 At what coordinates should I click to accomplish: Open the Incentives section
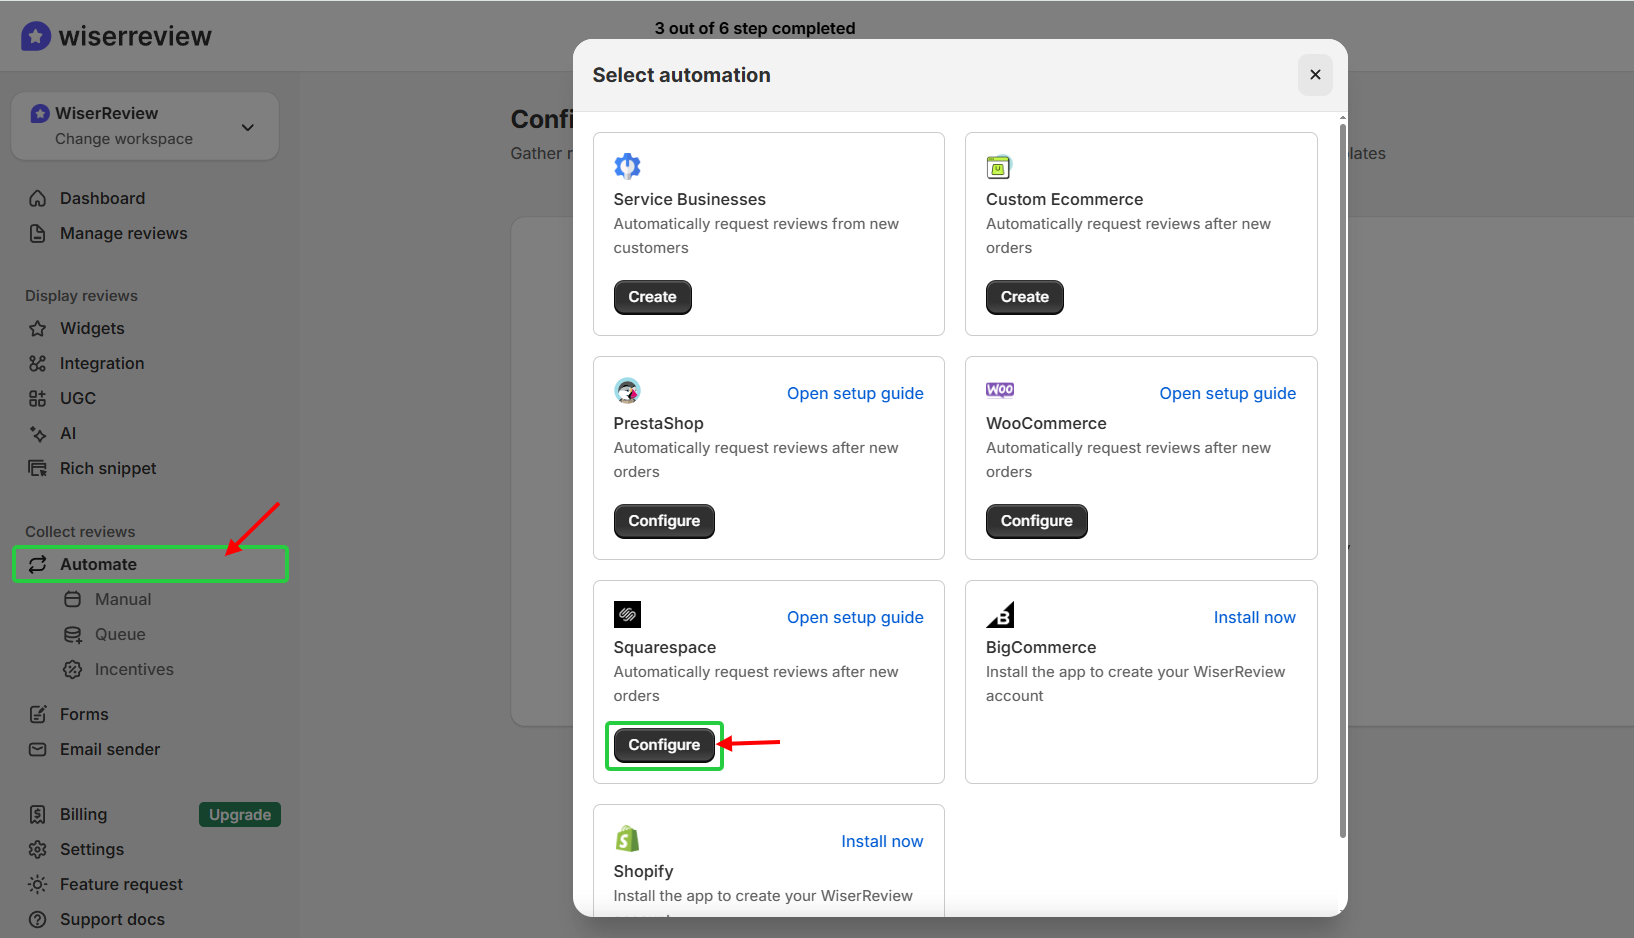133,669
